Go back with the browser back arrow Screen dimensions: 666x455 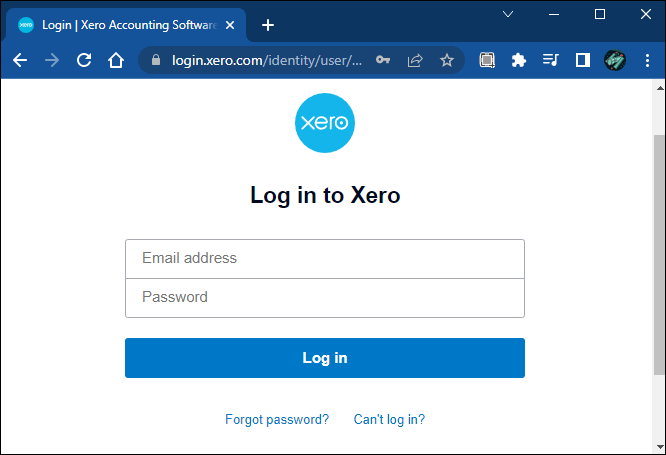(x=20, y=60)
